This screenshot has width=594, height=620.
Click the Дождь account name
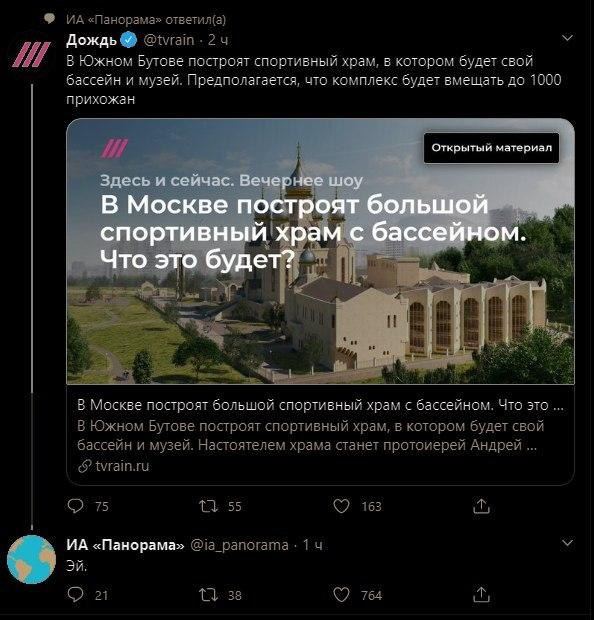[x=92, y=40]
